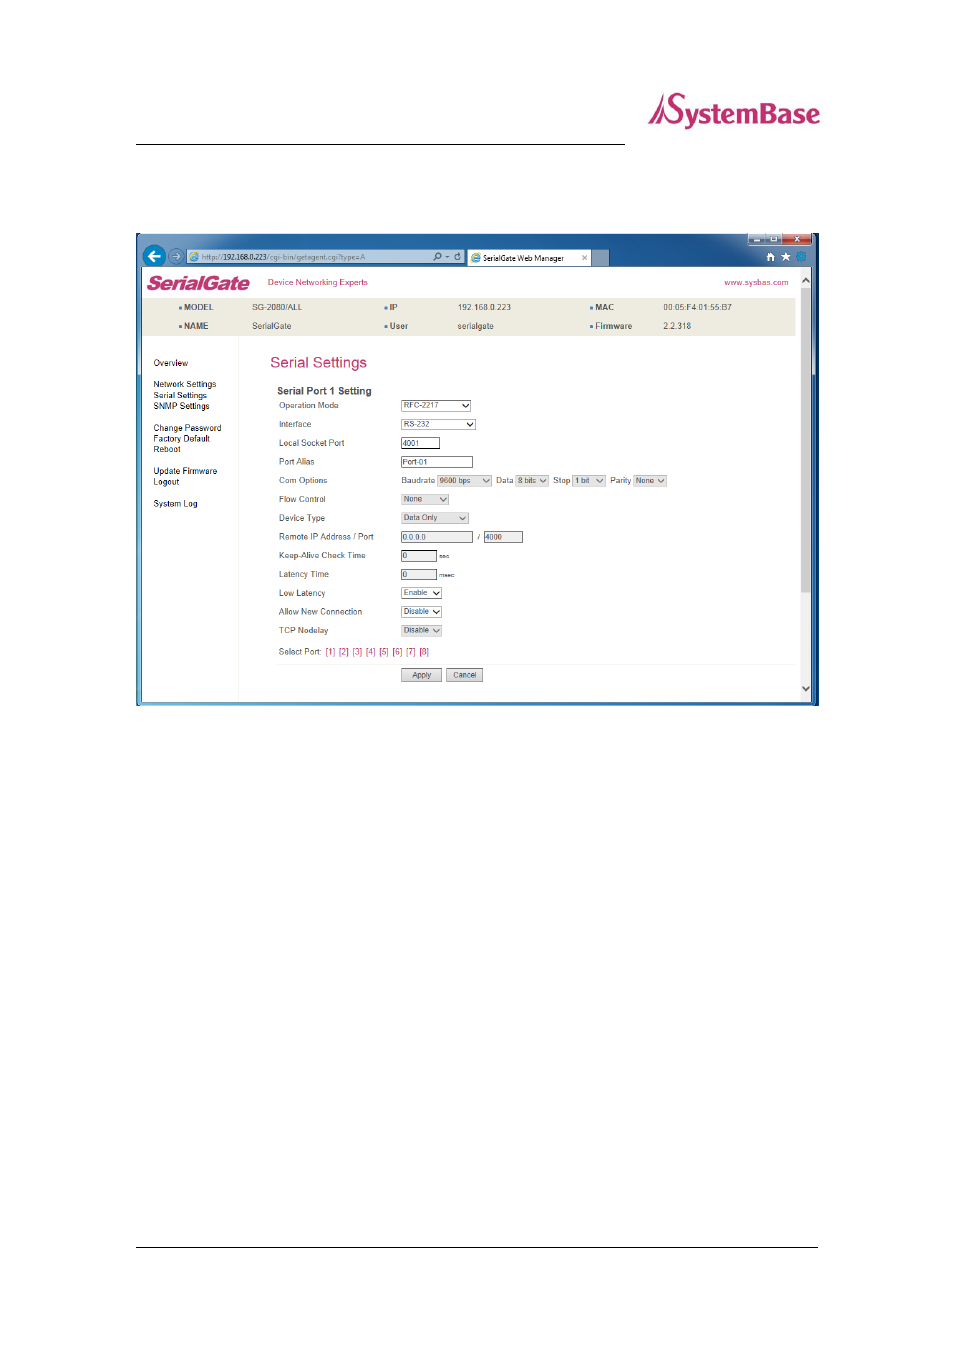Image resolution: width=955 pixels, height=1350 pixels.
Task: Select port [8] link
Action: [x=424, y=652]
